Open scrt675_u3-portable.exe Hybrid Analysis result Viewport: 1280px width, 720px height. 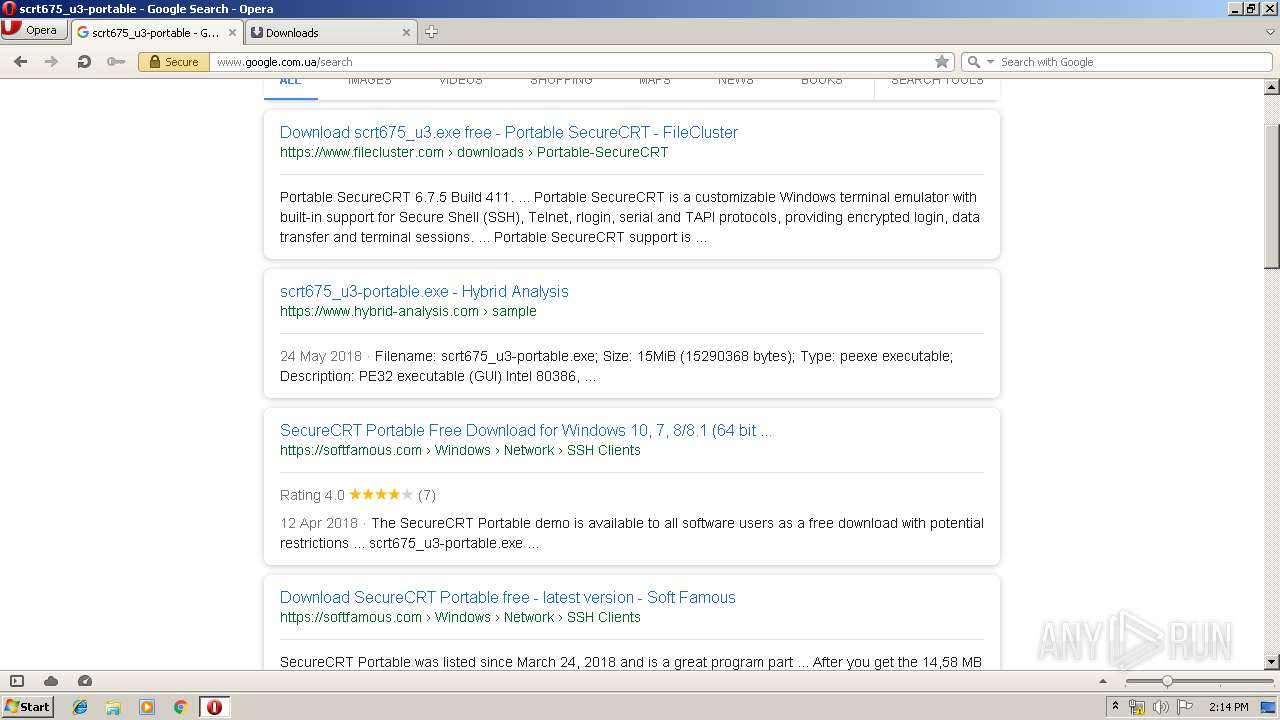click(424, 291)
